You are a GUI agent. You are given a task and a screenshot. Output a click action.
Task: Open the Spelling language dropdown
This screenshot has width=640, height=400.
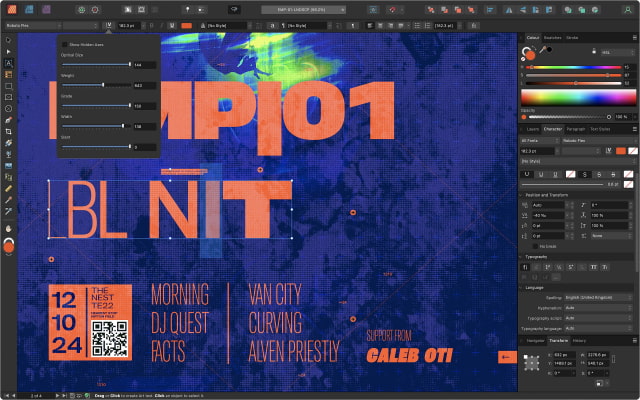click(598, 299)
